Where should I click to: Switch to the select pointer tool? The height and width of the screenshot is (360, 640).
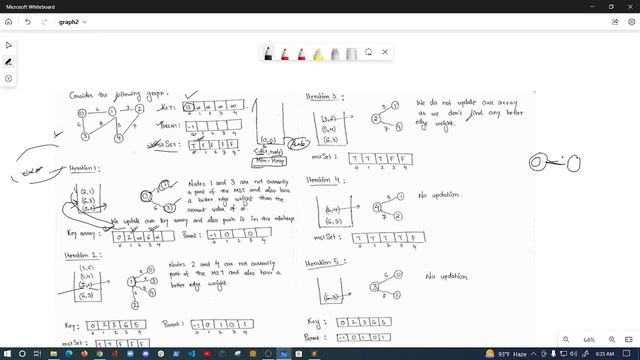tap(9, 45)
